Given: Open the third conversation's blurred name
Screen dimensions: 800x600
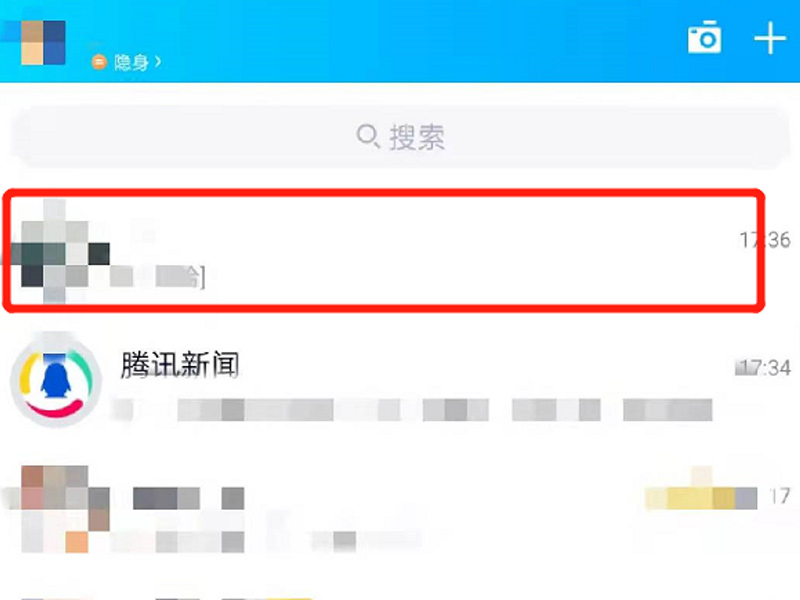Looking at the screenshot, I should tap(188, 498).
